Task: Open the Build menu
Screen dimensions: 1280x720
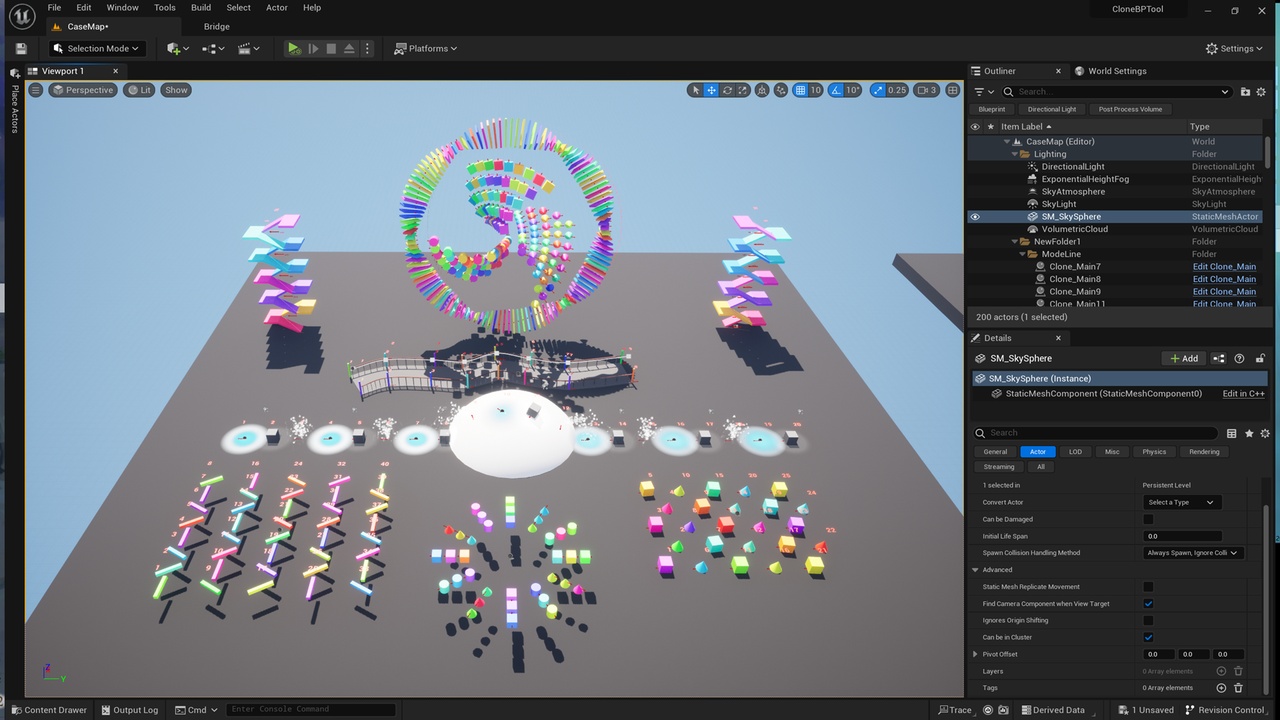Action: [201, 8]
